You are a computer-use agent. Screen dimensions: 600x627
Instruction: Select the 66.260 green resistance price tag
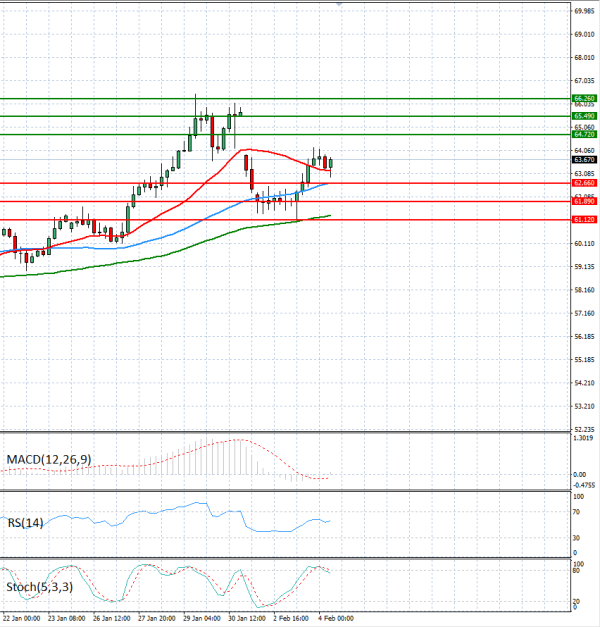[x=584, y=98]
